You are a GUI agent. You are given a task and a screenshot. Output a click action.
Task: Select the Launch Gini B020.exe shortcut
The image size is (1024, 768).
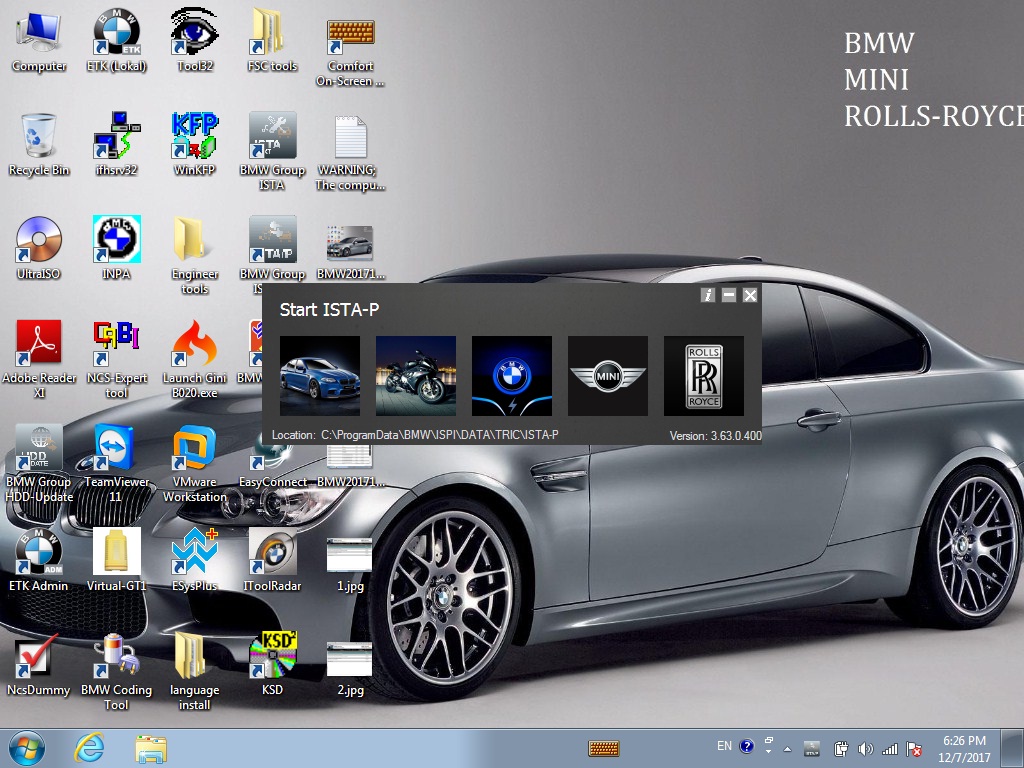coord(195,359)
